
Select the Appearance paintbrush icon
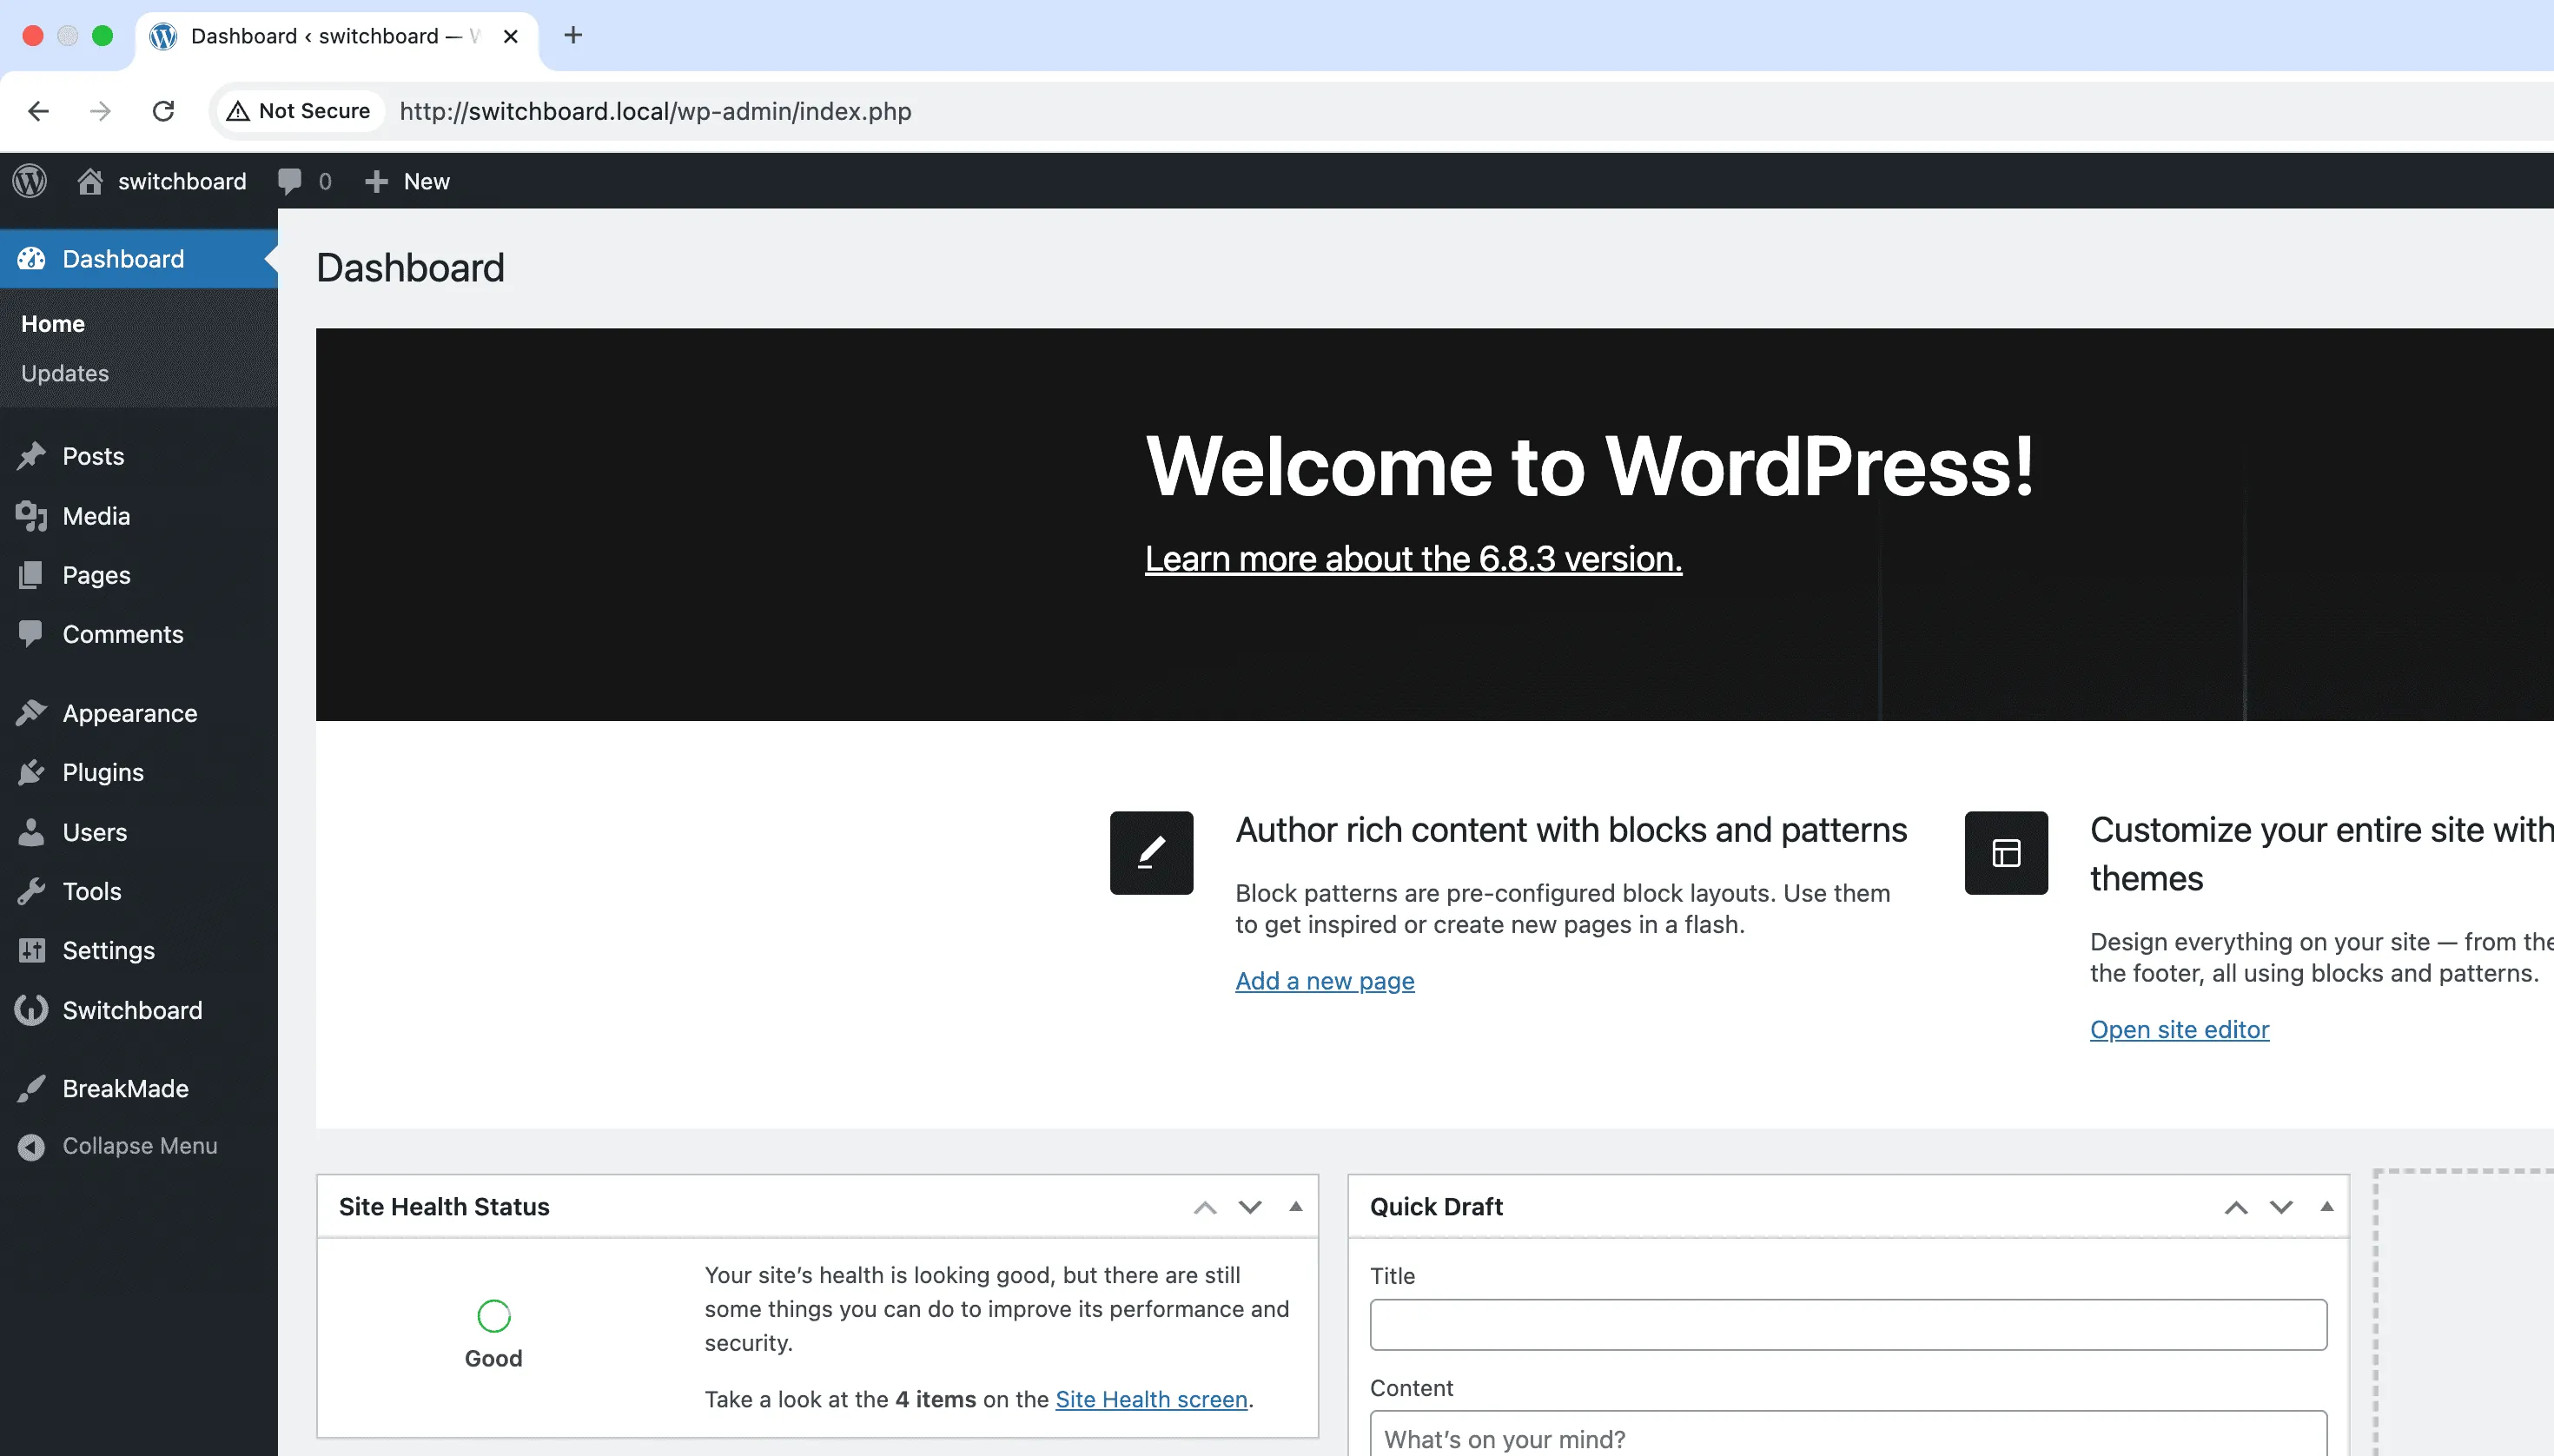coord(31,712)
